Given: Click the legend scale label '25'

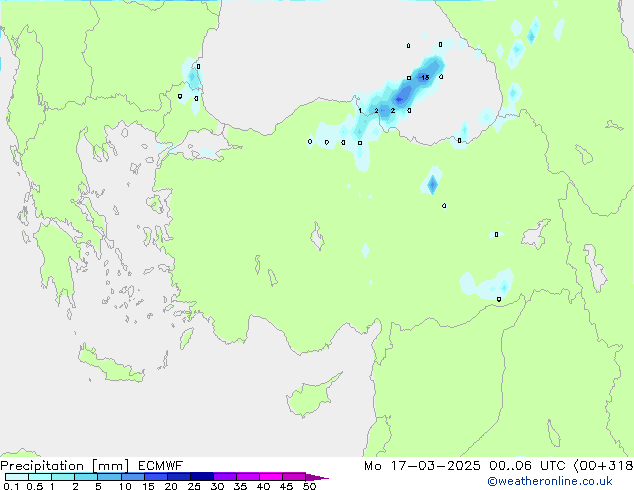Looking at the screenshot, I should tap(194, 486).
